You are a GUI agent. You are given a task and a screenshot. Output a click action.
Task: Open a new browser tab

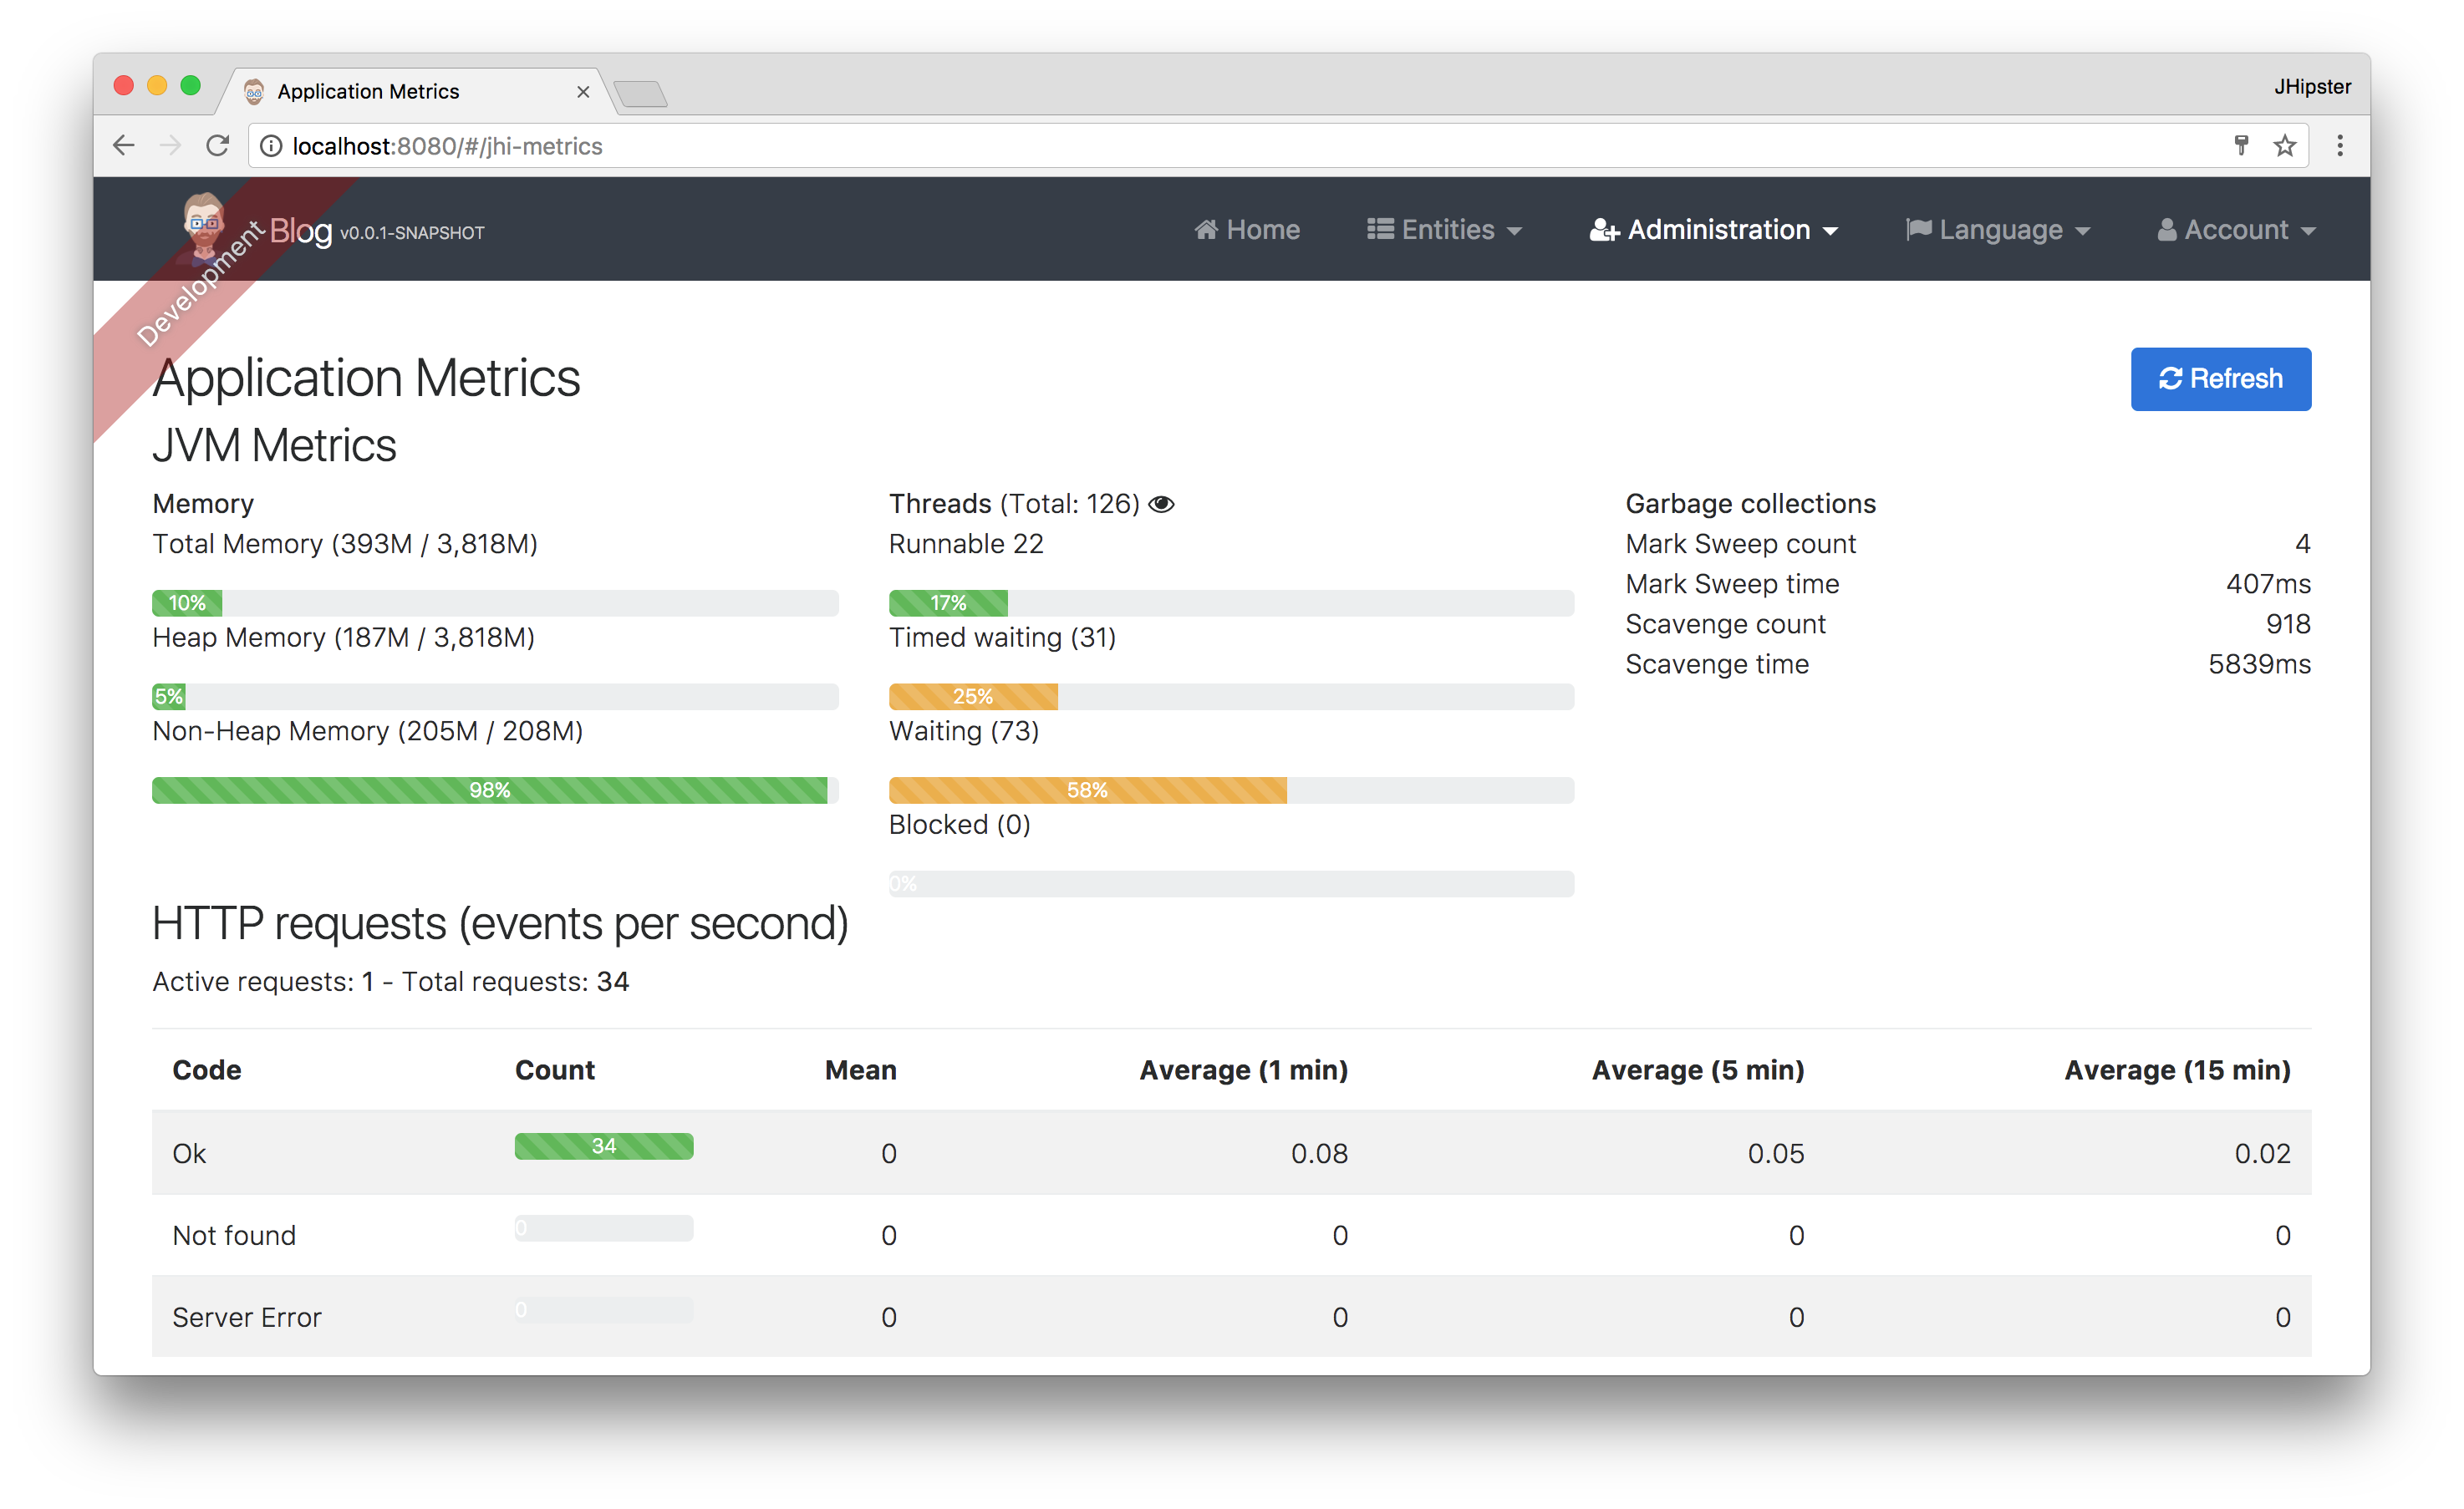pyautogui.click(x=641, y=94)
